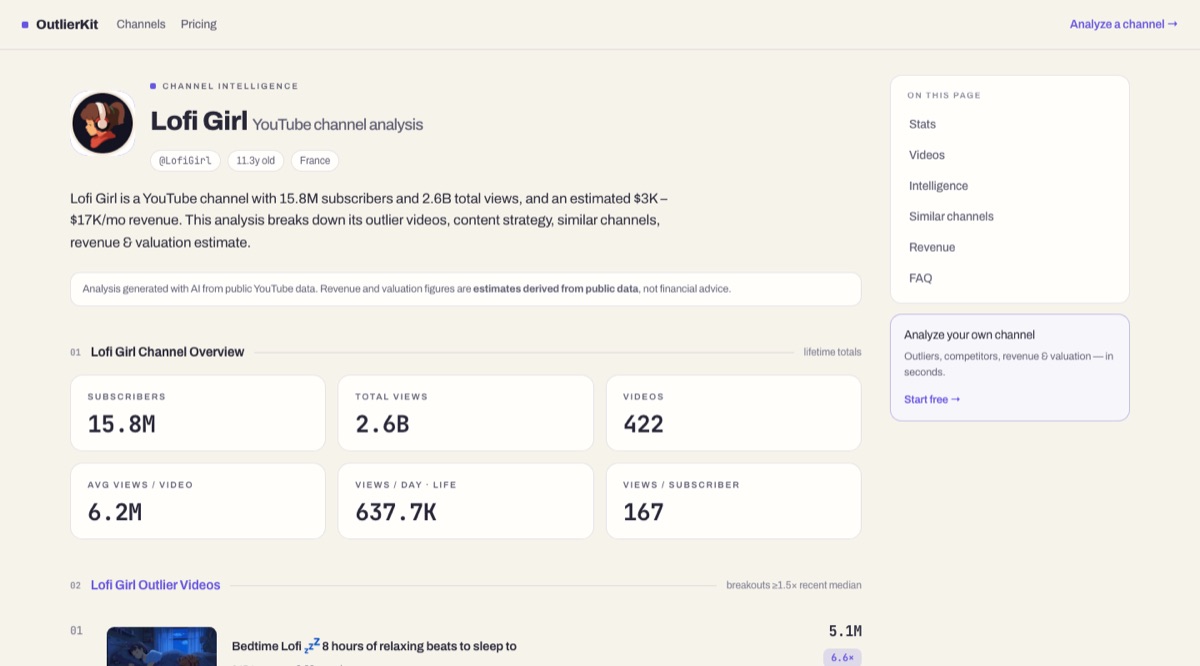The width and height of the screenshot is (1200, 666).
Task: Click the 'Lofi Girl' page title
Action: [199, 121]
